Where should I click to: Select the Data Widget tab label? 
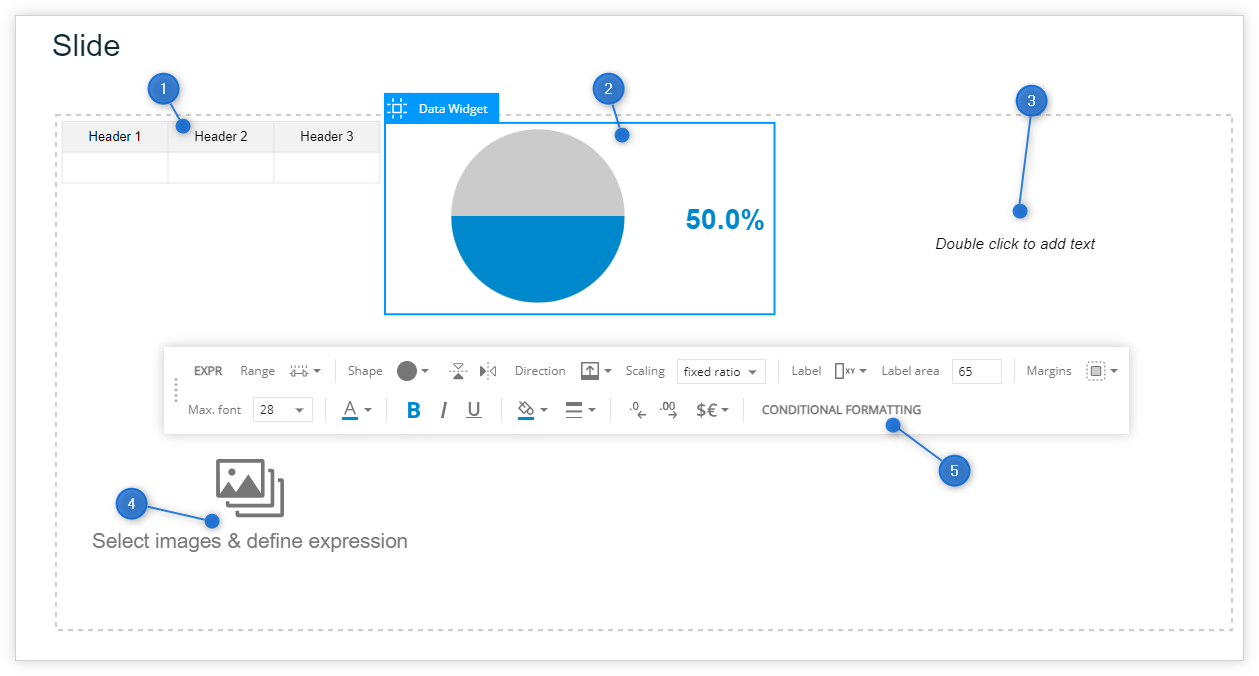(x=453, y=108)
